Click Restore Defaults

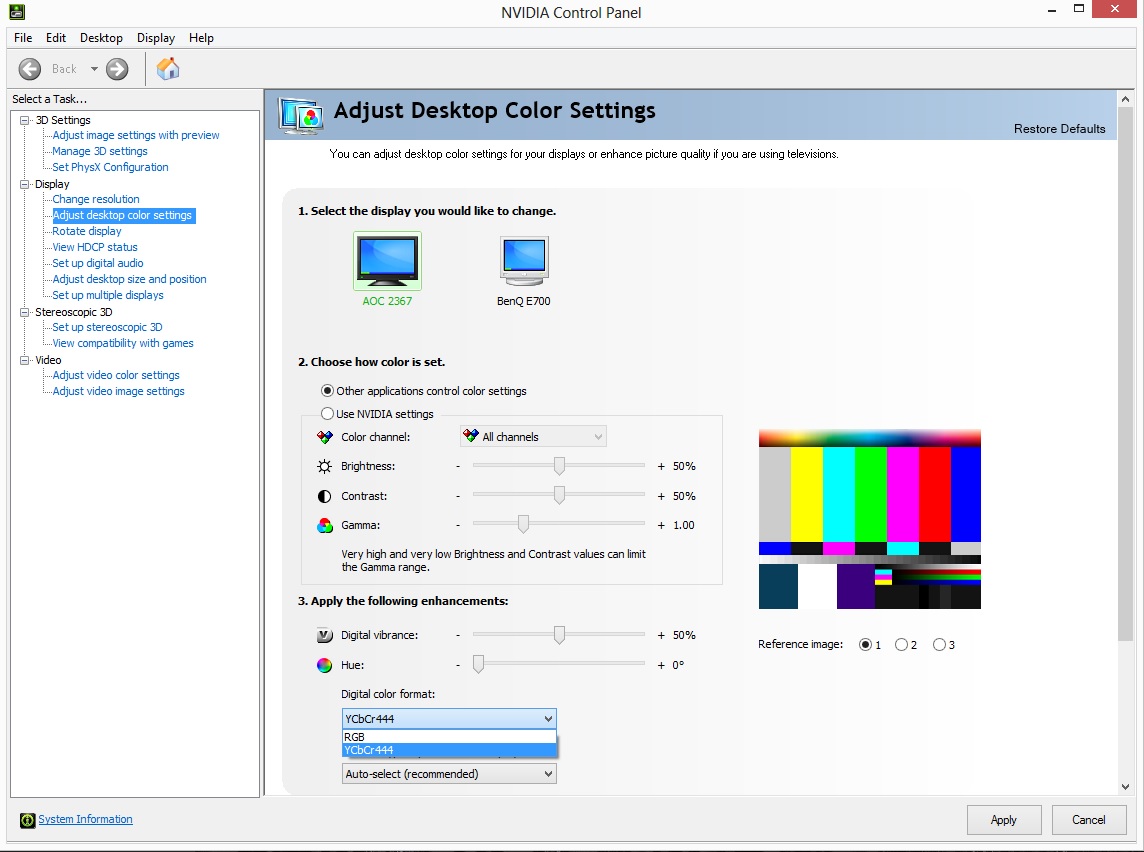(1059, 129)
